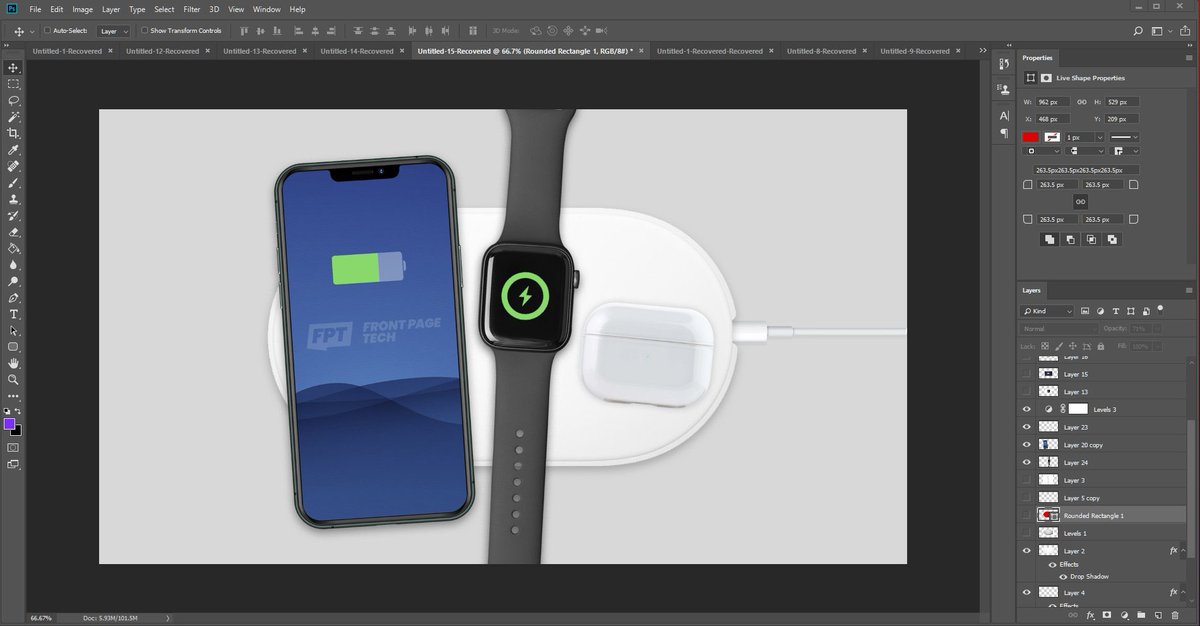Select the Eraser tool
This screenshot has height=626, width=1200.
(13, 232)
